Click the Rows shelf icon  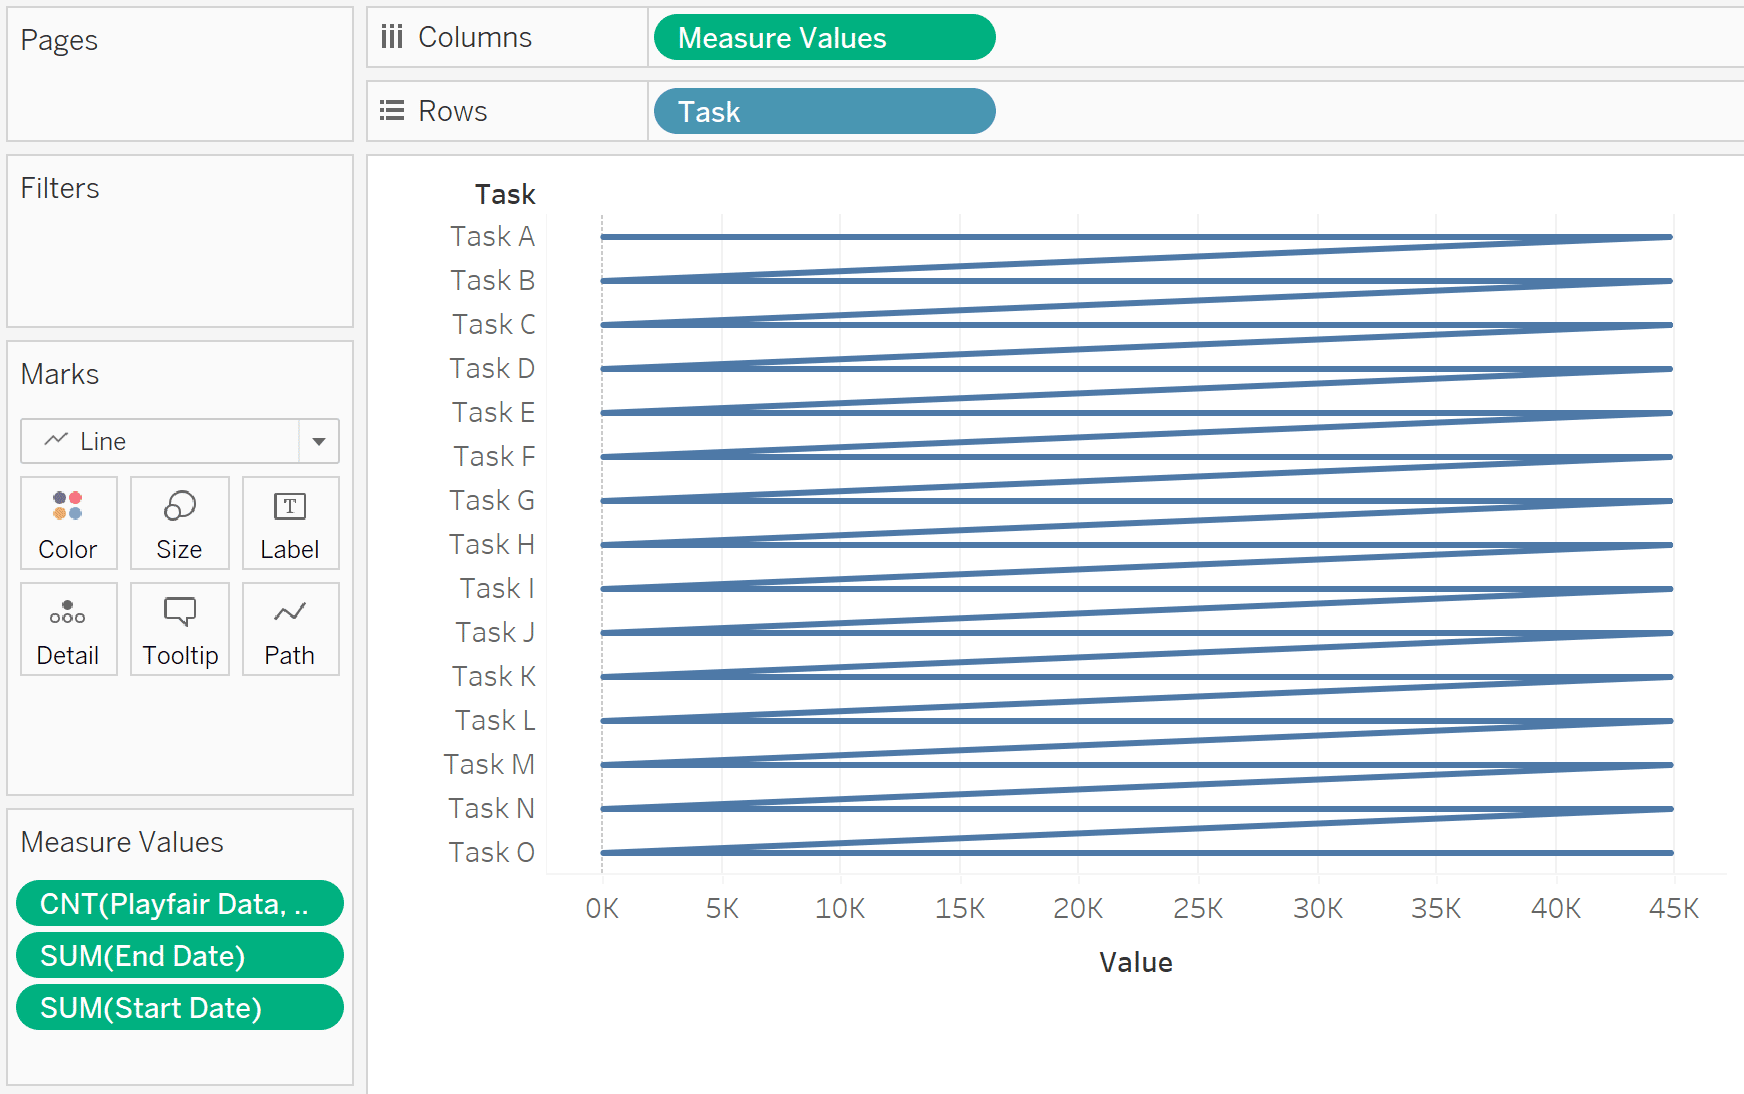pos(392,111)
